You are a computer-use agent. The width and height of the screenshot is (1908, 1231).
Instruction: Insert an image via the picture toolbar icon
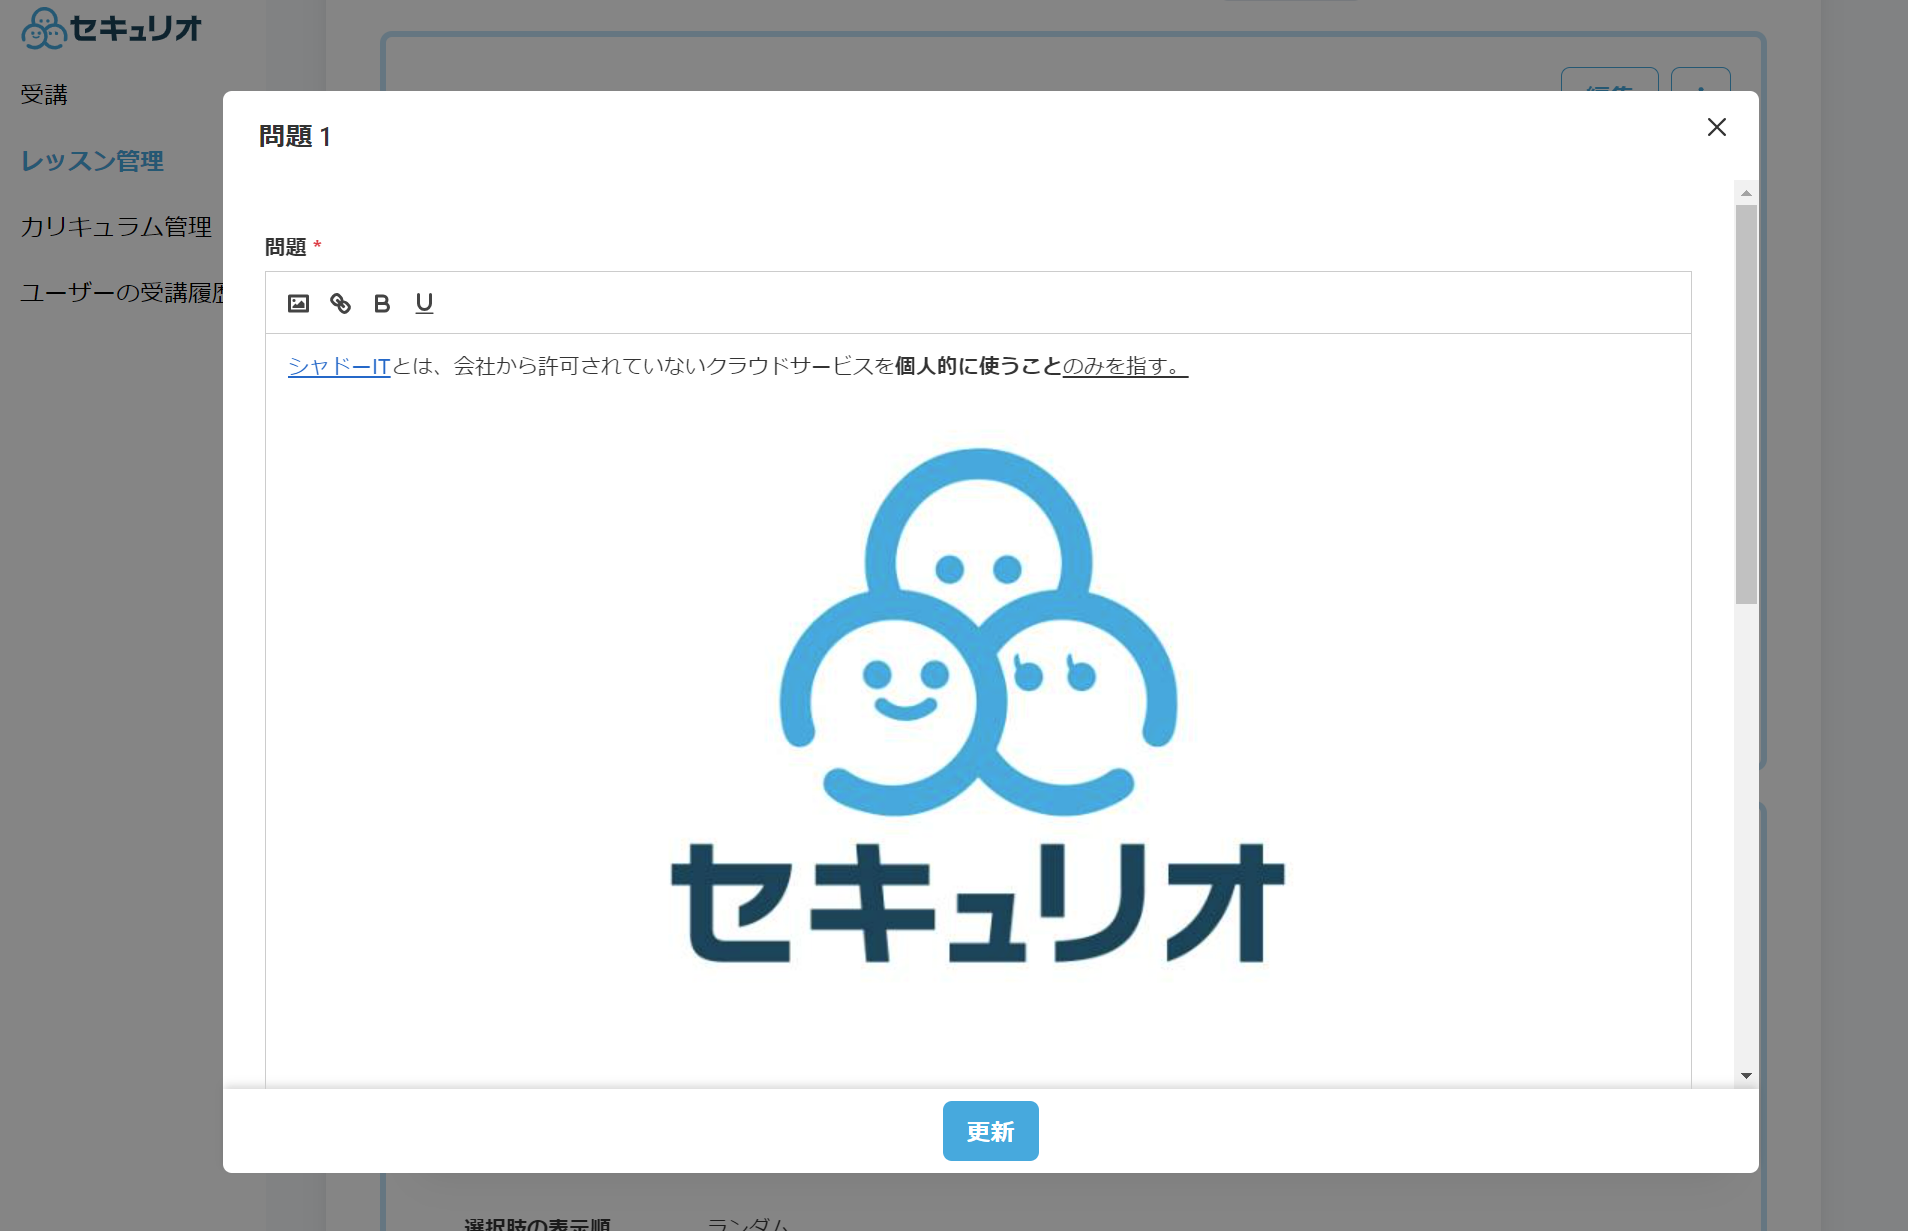(x=298, y=303)
